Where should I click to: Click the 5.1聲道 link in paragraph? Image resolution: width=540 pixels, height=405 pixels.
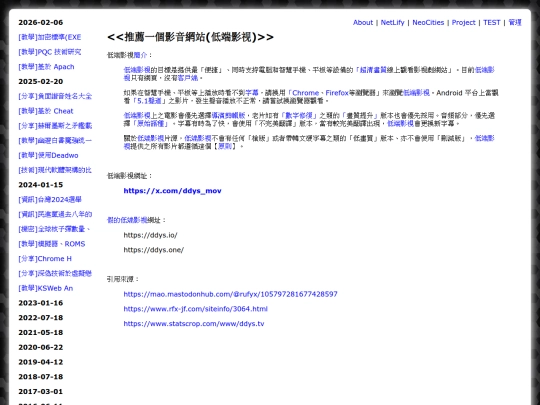[x=149, y=101]
